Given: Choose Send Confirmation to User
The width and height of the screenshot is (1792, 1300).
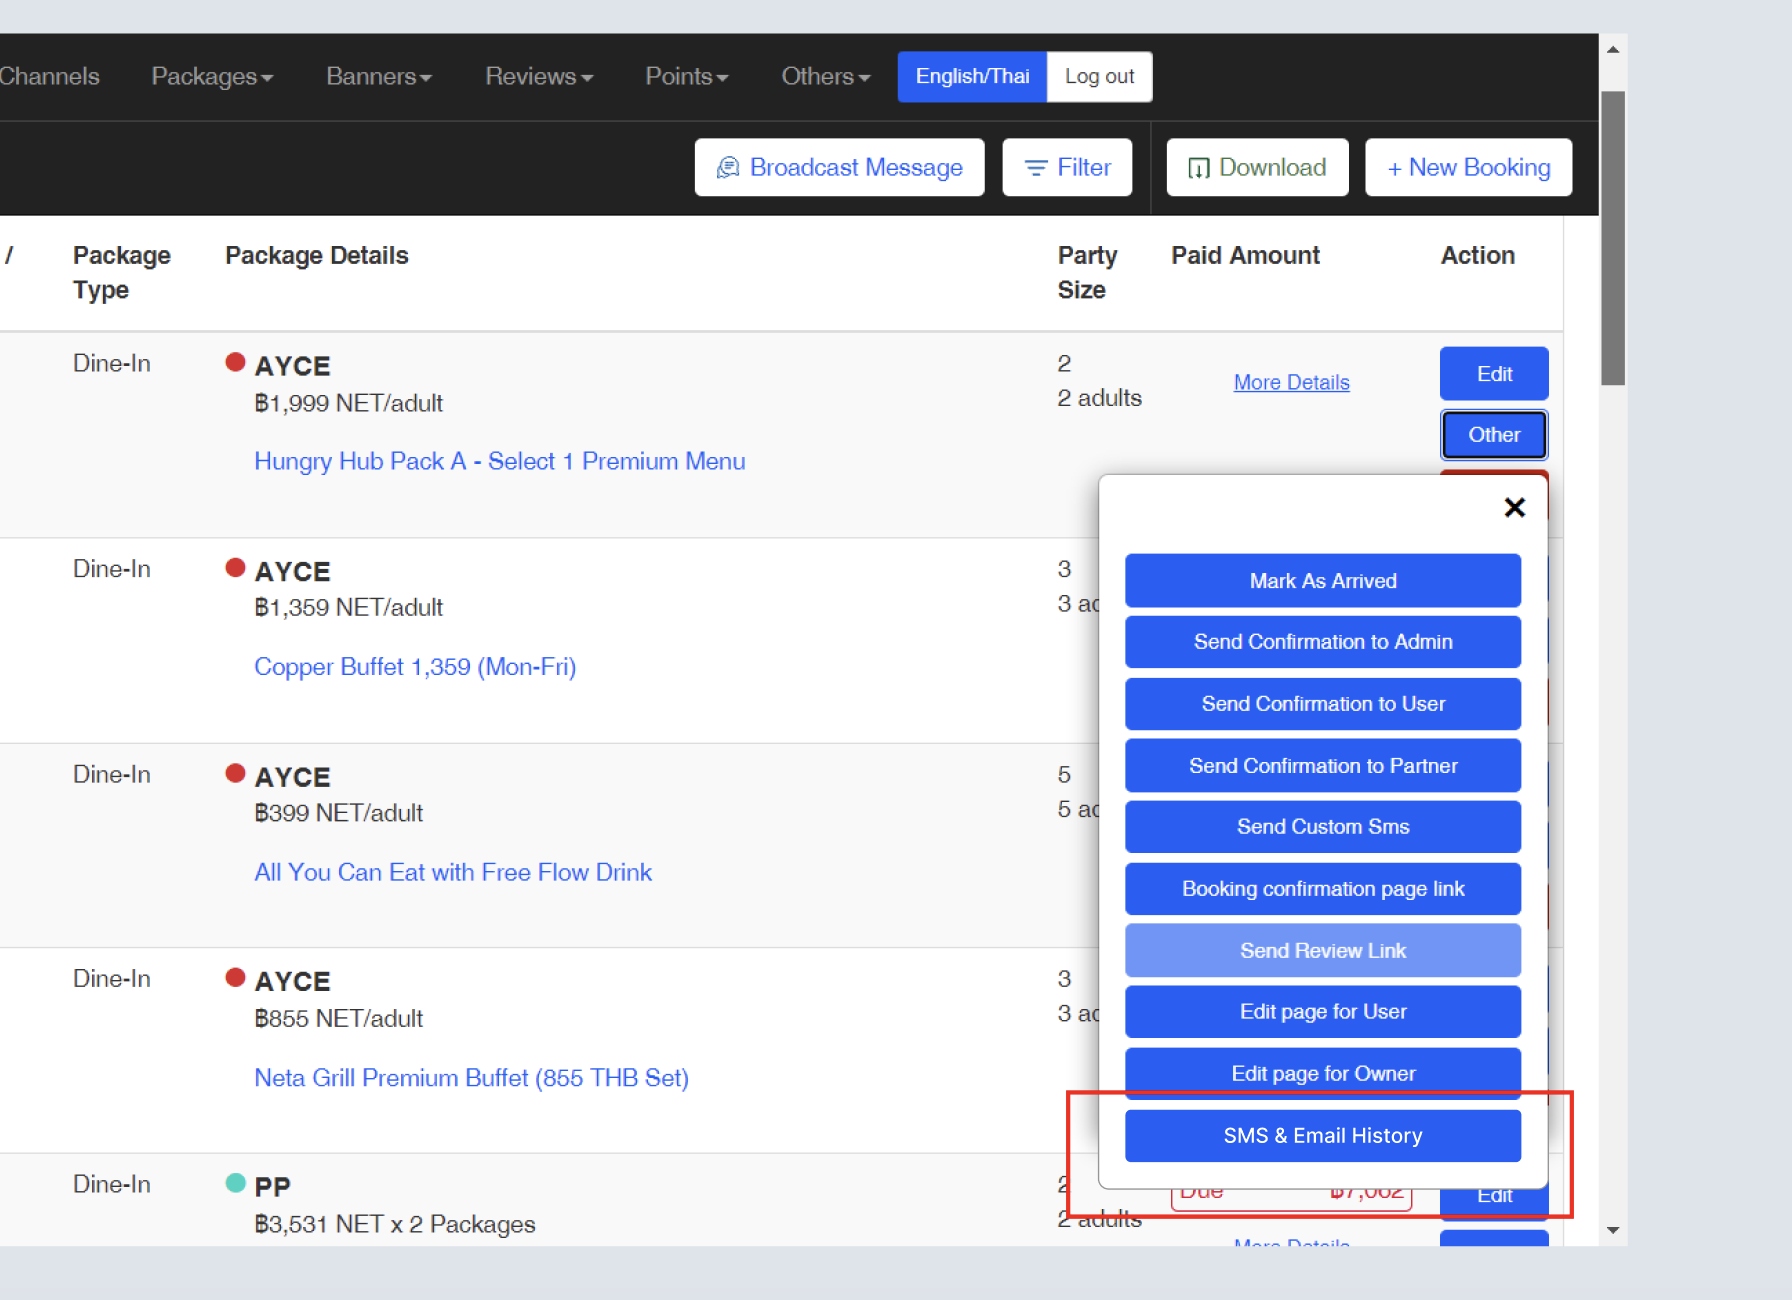Looking at the screenshot, I should [x=1322, y=704].
